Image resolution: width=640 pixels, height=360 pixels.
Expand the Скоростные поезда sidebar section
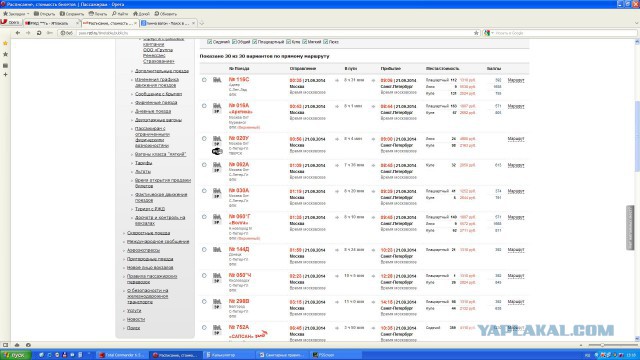[x=148, y=233]
